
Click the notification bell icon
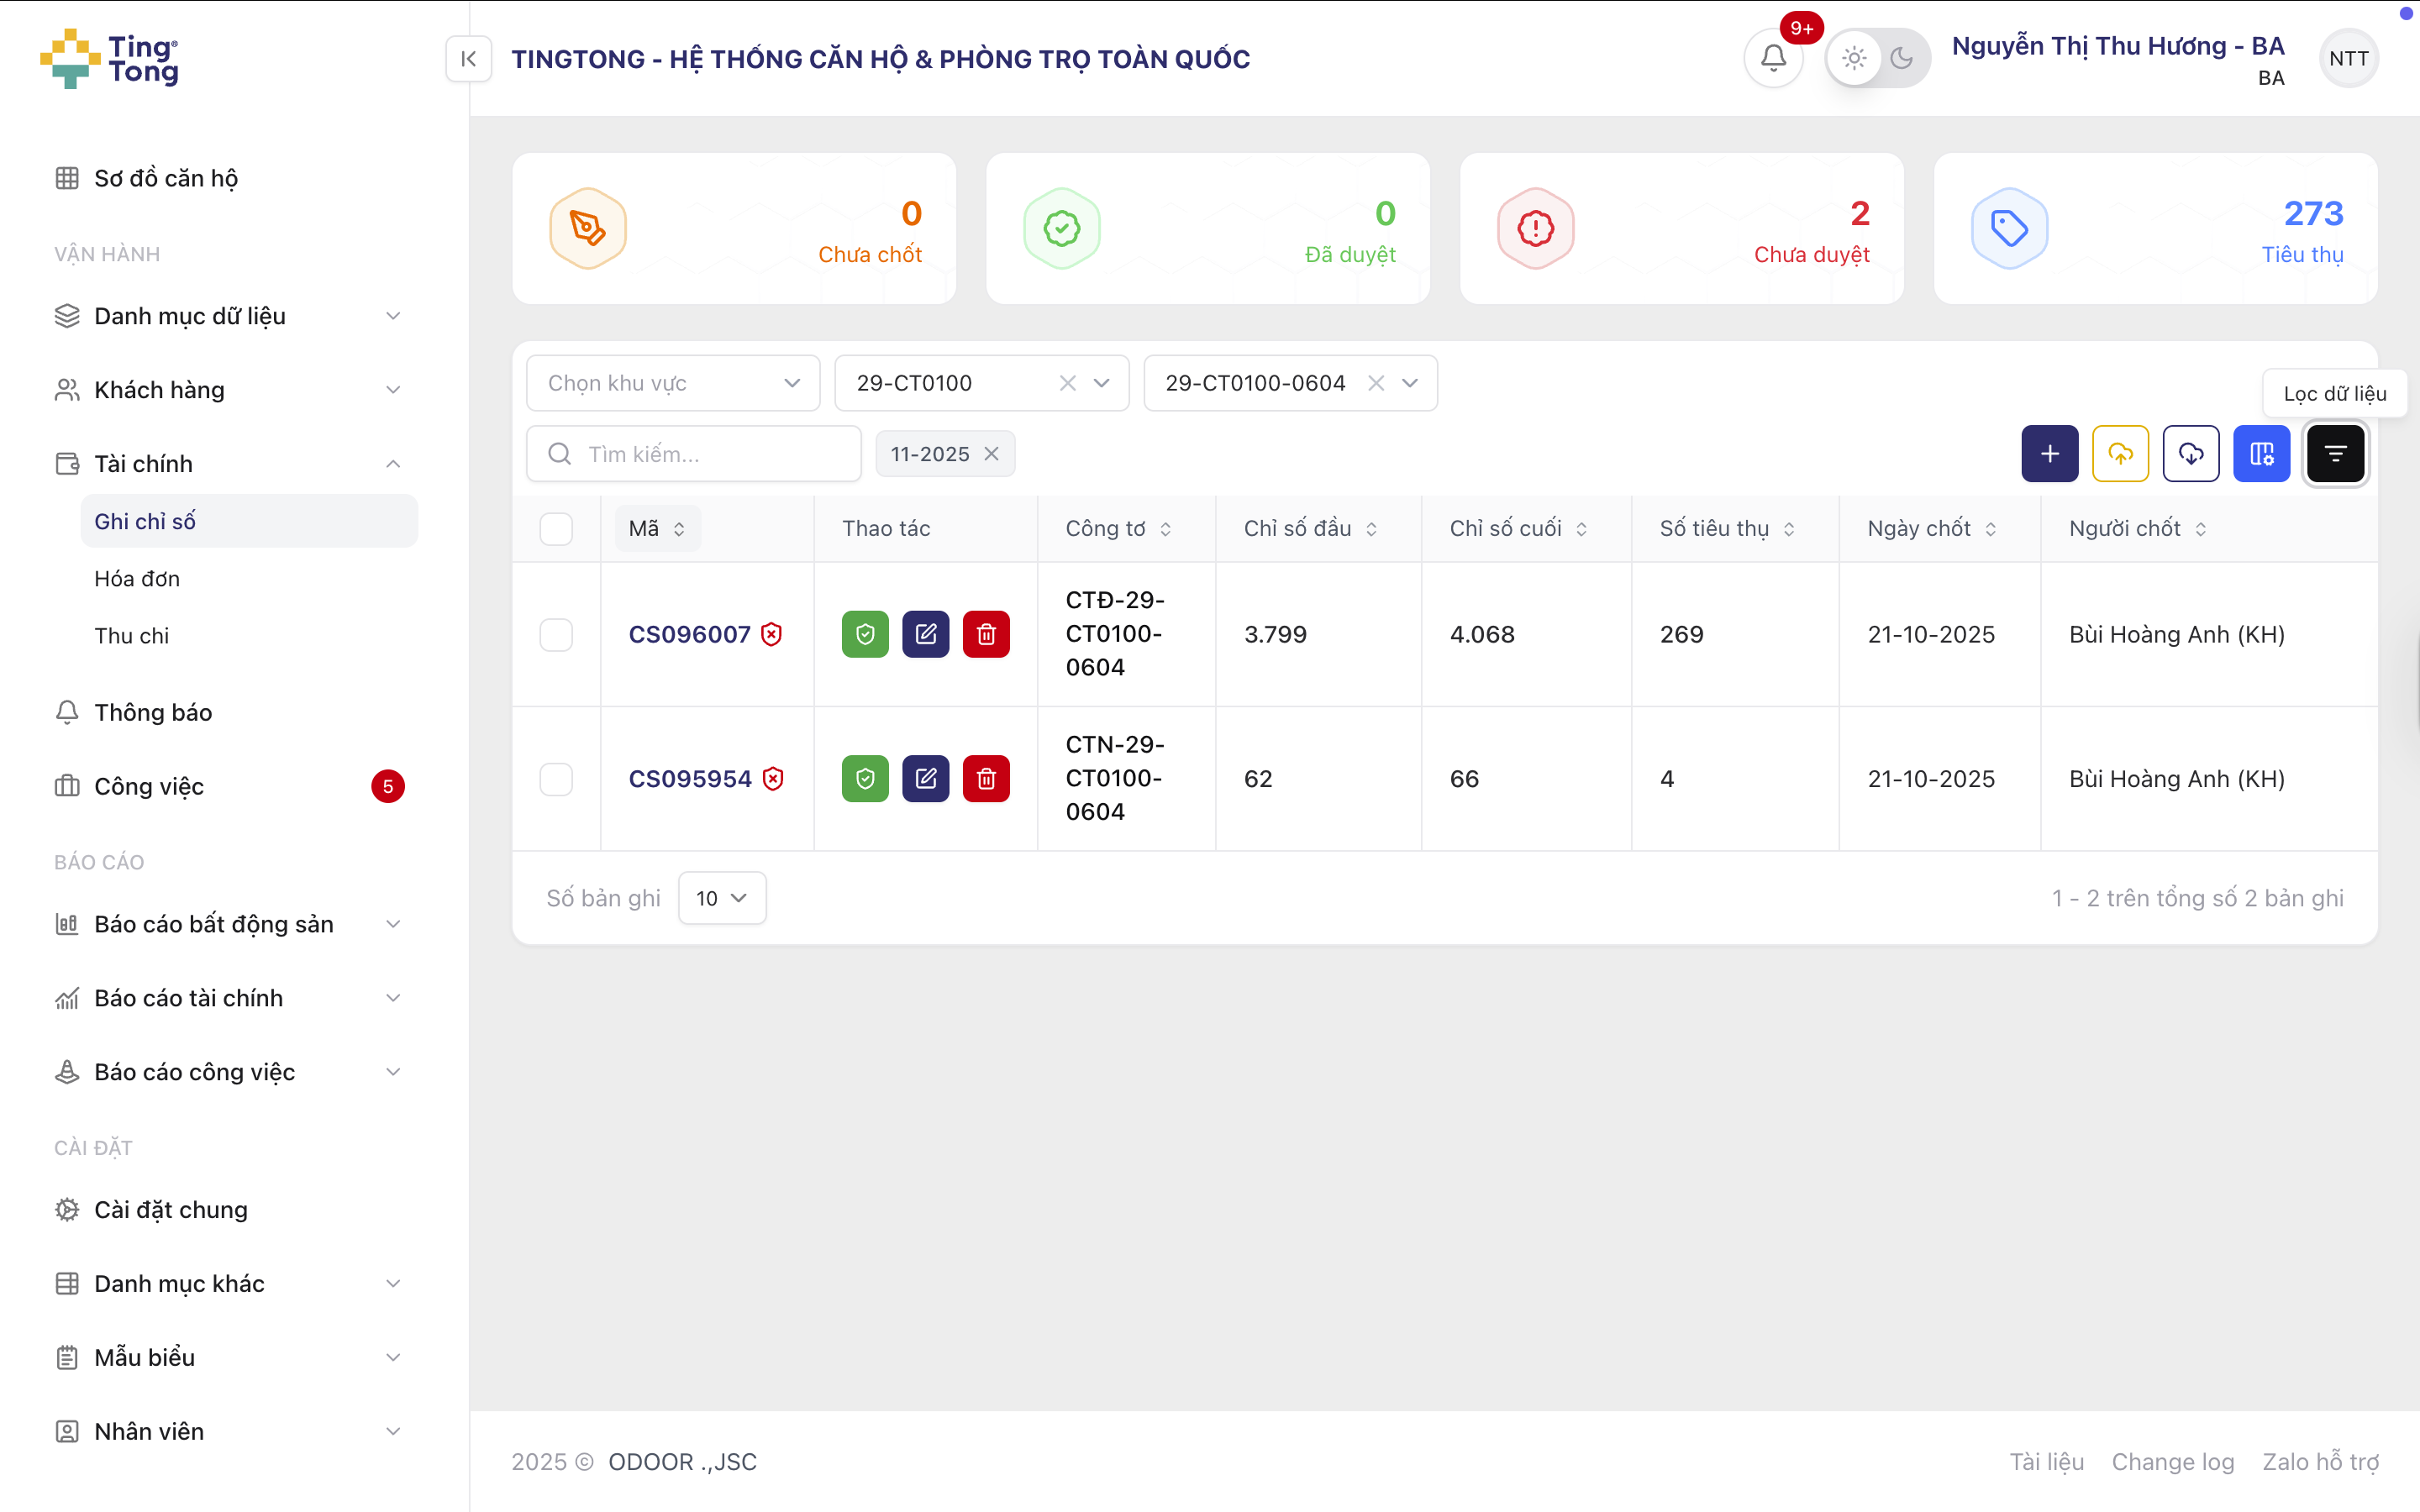pyautogui.click(x=1773, y=58)
